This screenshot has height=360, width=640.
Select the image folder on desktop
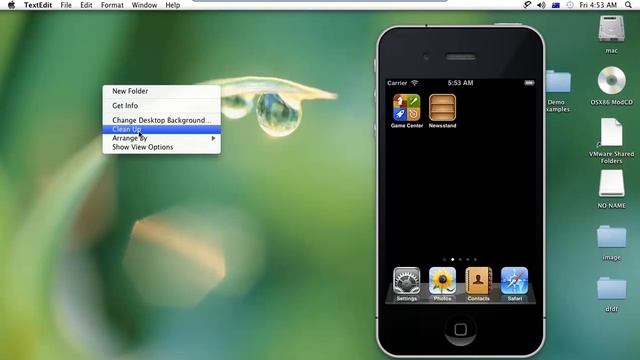point(611,236)
